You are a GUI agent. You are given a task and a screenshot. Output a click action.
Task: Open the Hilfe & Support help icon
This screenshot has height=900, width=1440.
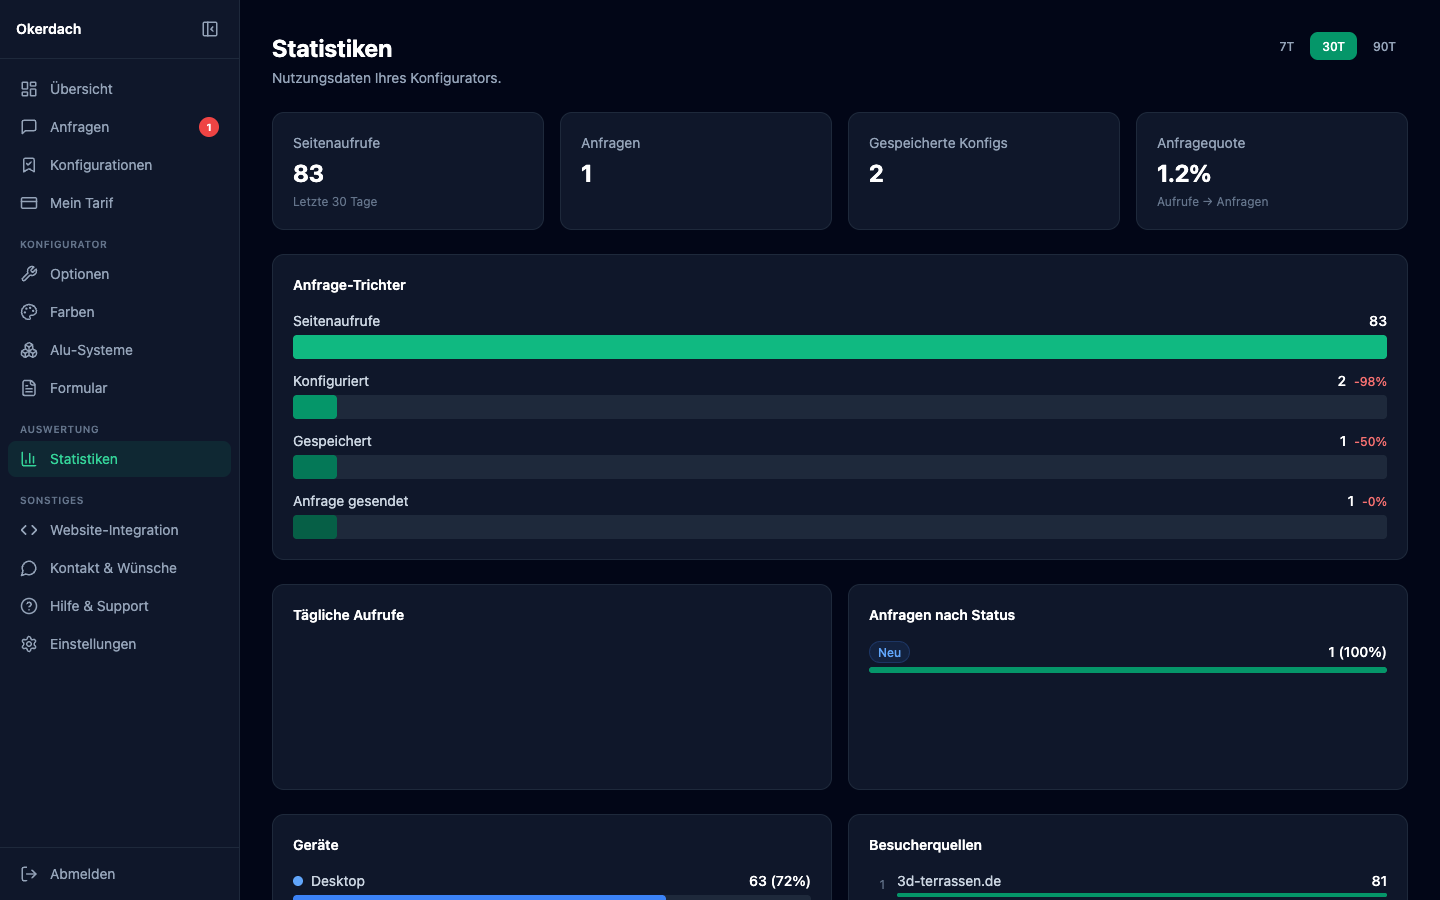tap(29, 606)
